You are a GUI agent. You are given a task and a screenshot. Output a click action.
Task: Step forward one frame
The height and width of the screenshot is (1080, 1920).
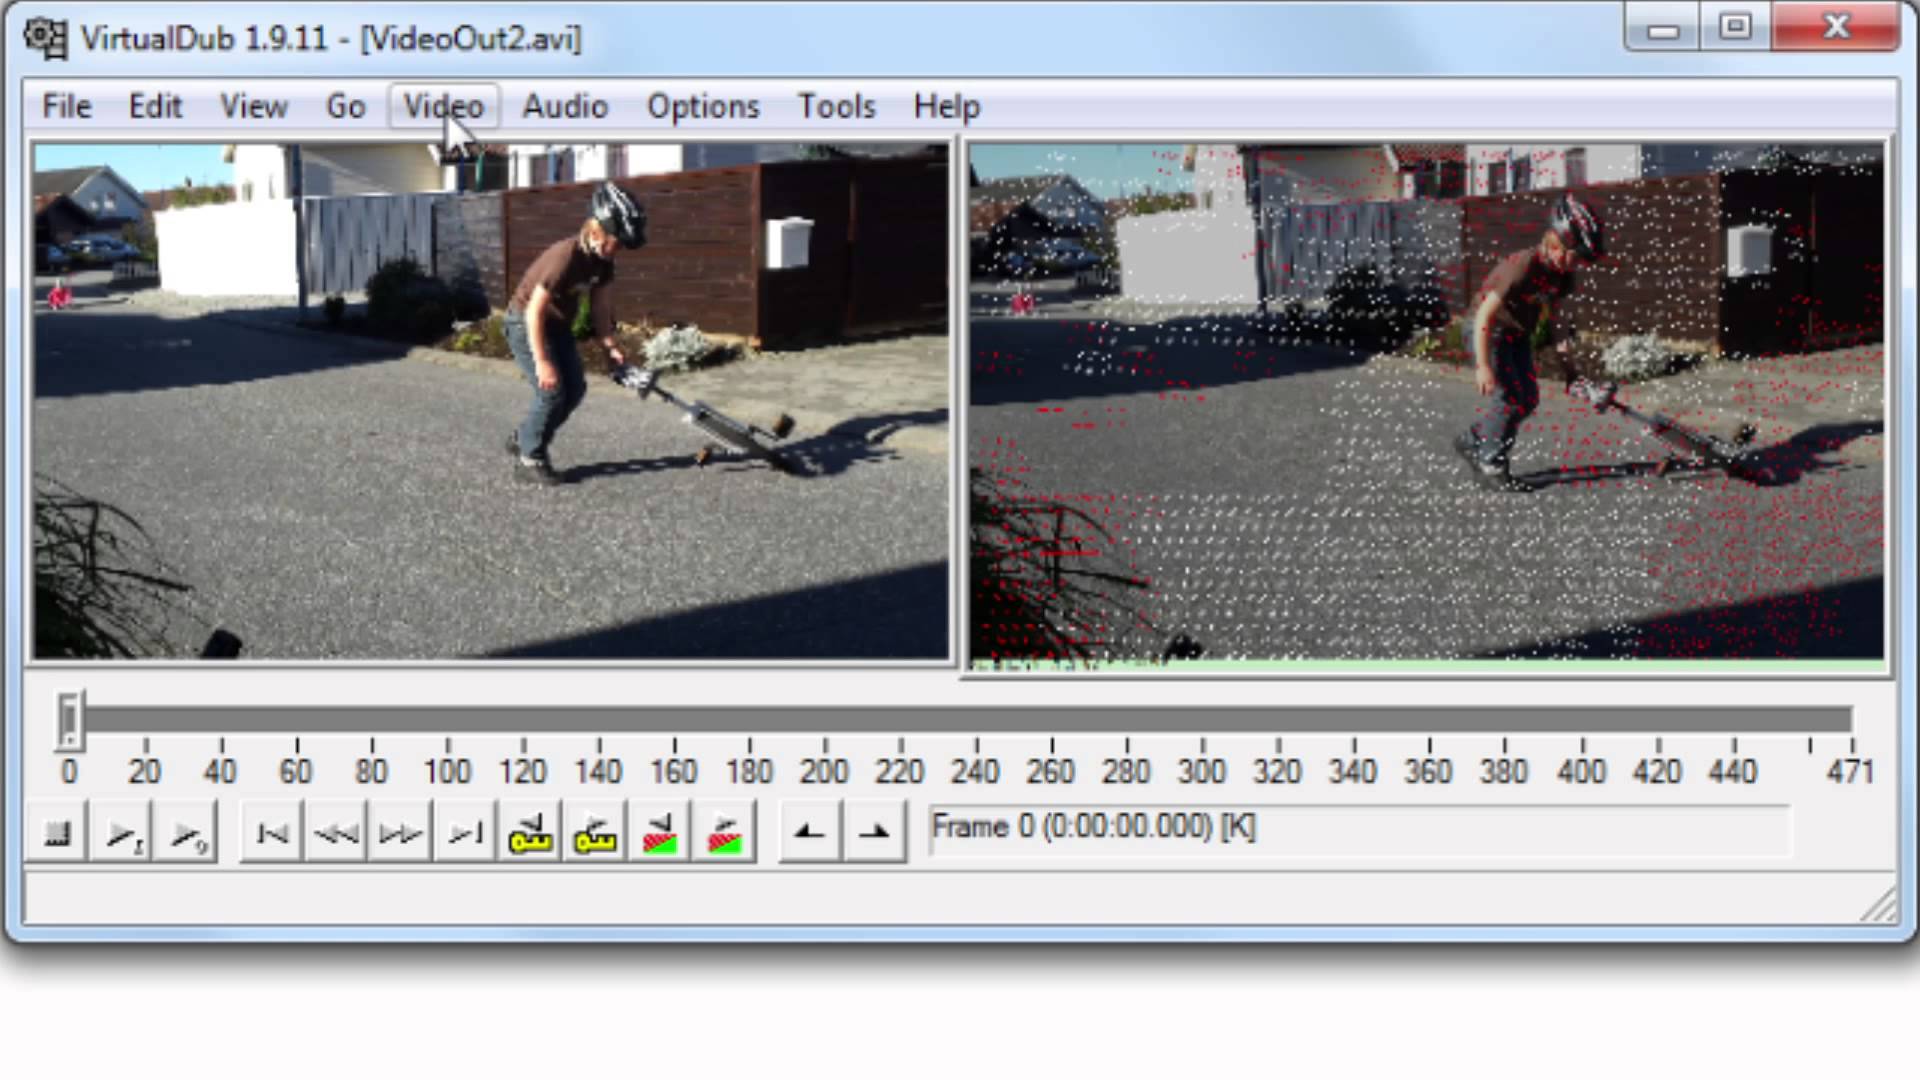(x=400, y=832)
